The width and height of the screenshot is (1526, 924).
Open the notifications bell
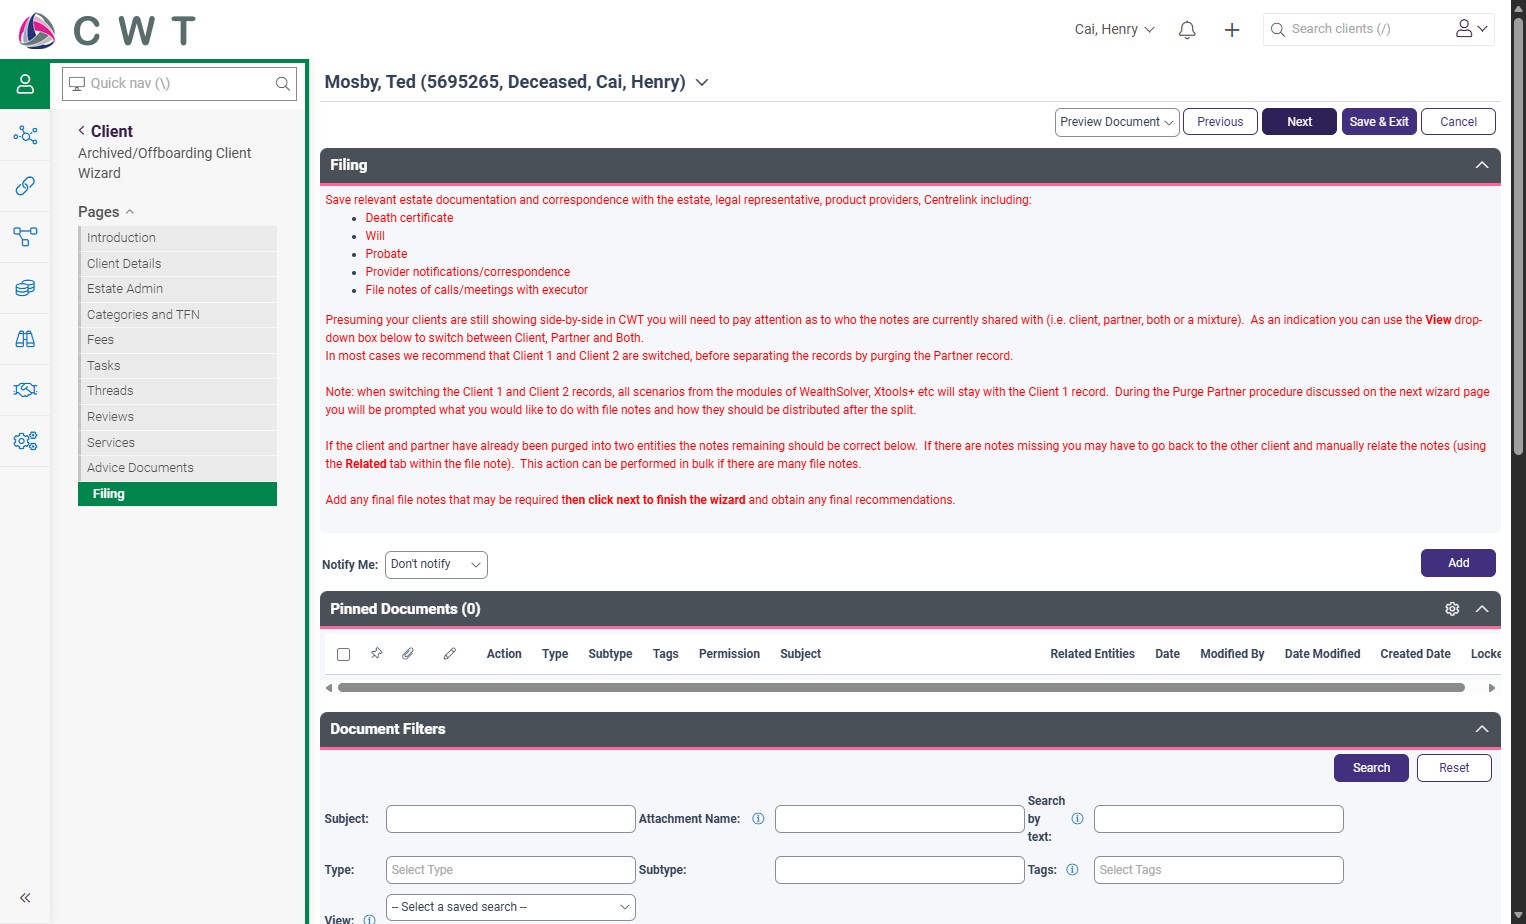[x=1187, y=30]
